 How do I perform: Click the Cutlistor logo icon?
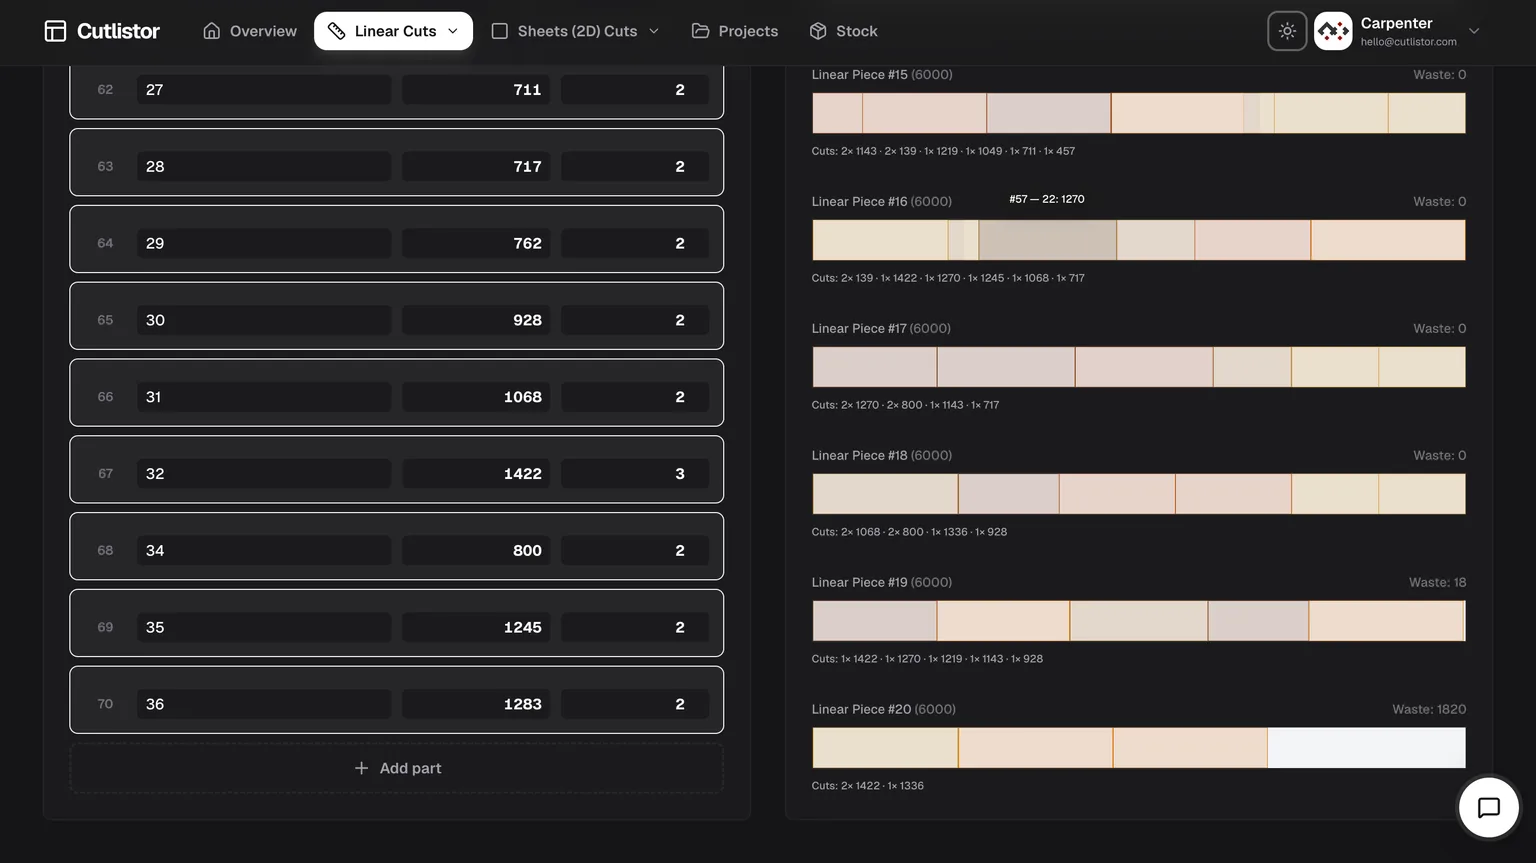(55, 31)
